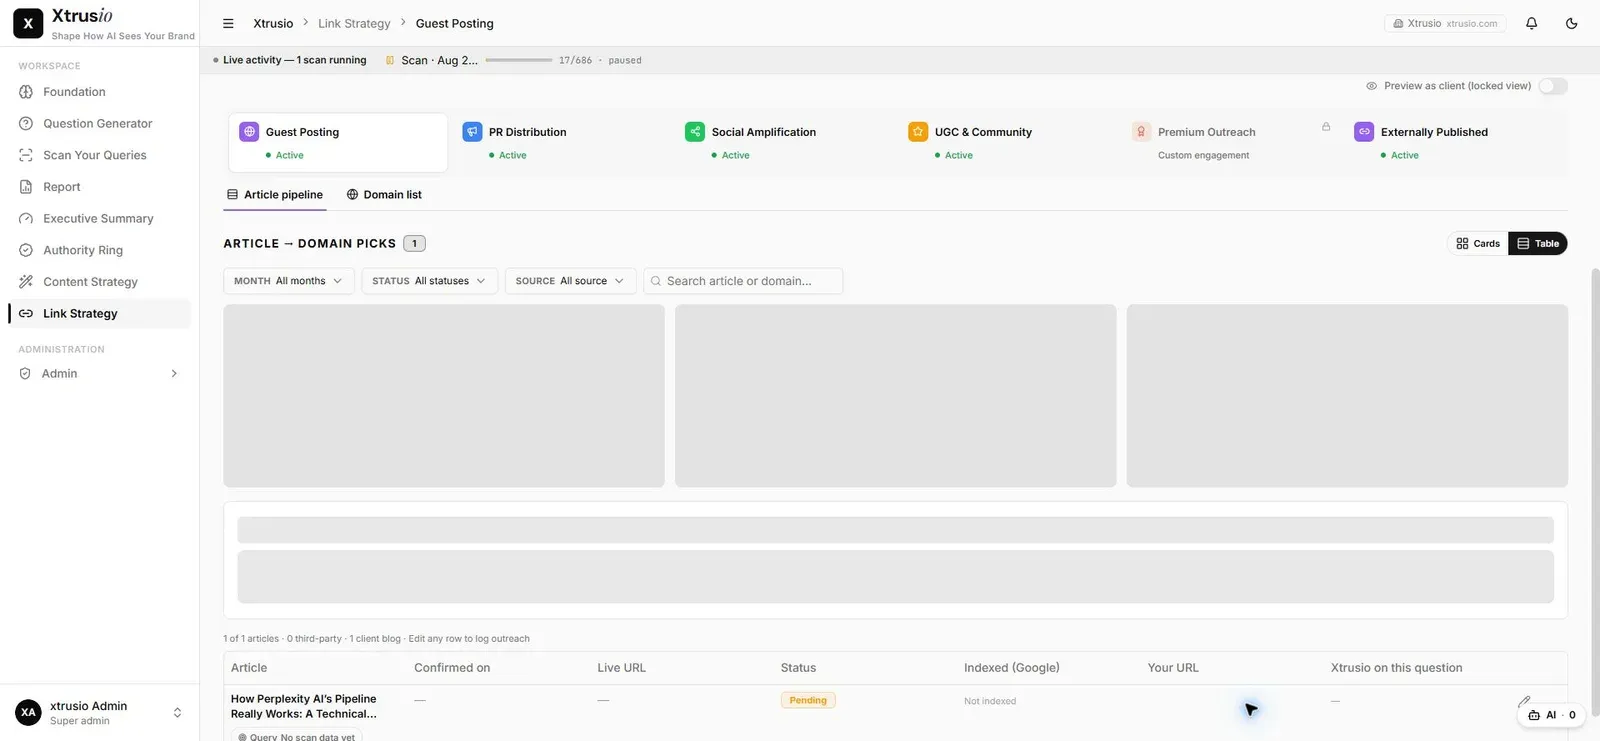1600x741 pixels.
Task: Click the article count badge 1
Action: pos(414,243)
